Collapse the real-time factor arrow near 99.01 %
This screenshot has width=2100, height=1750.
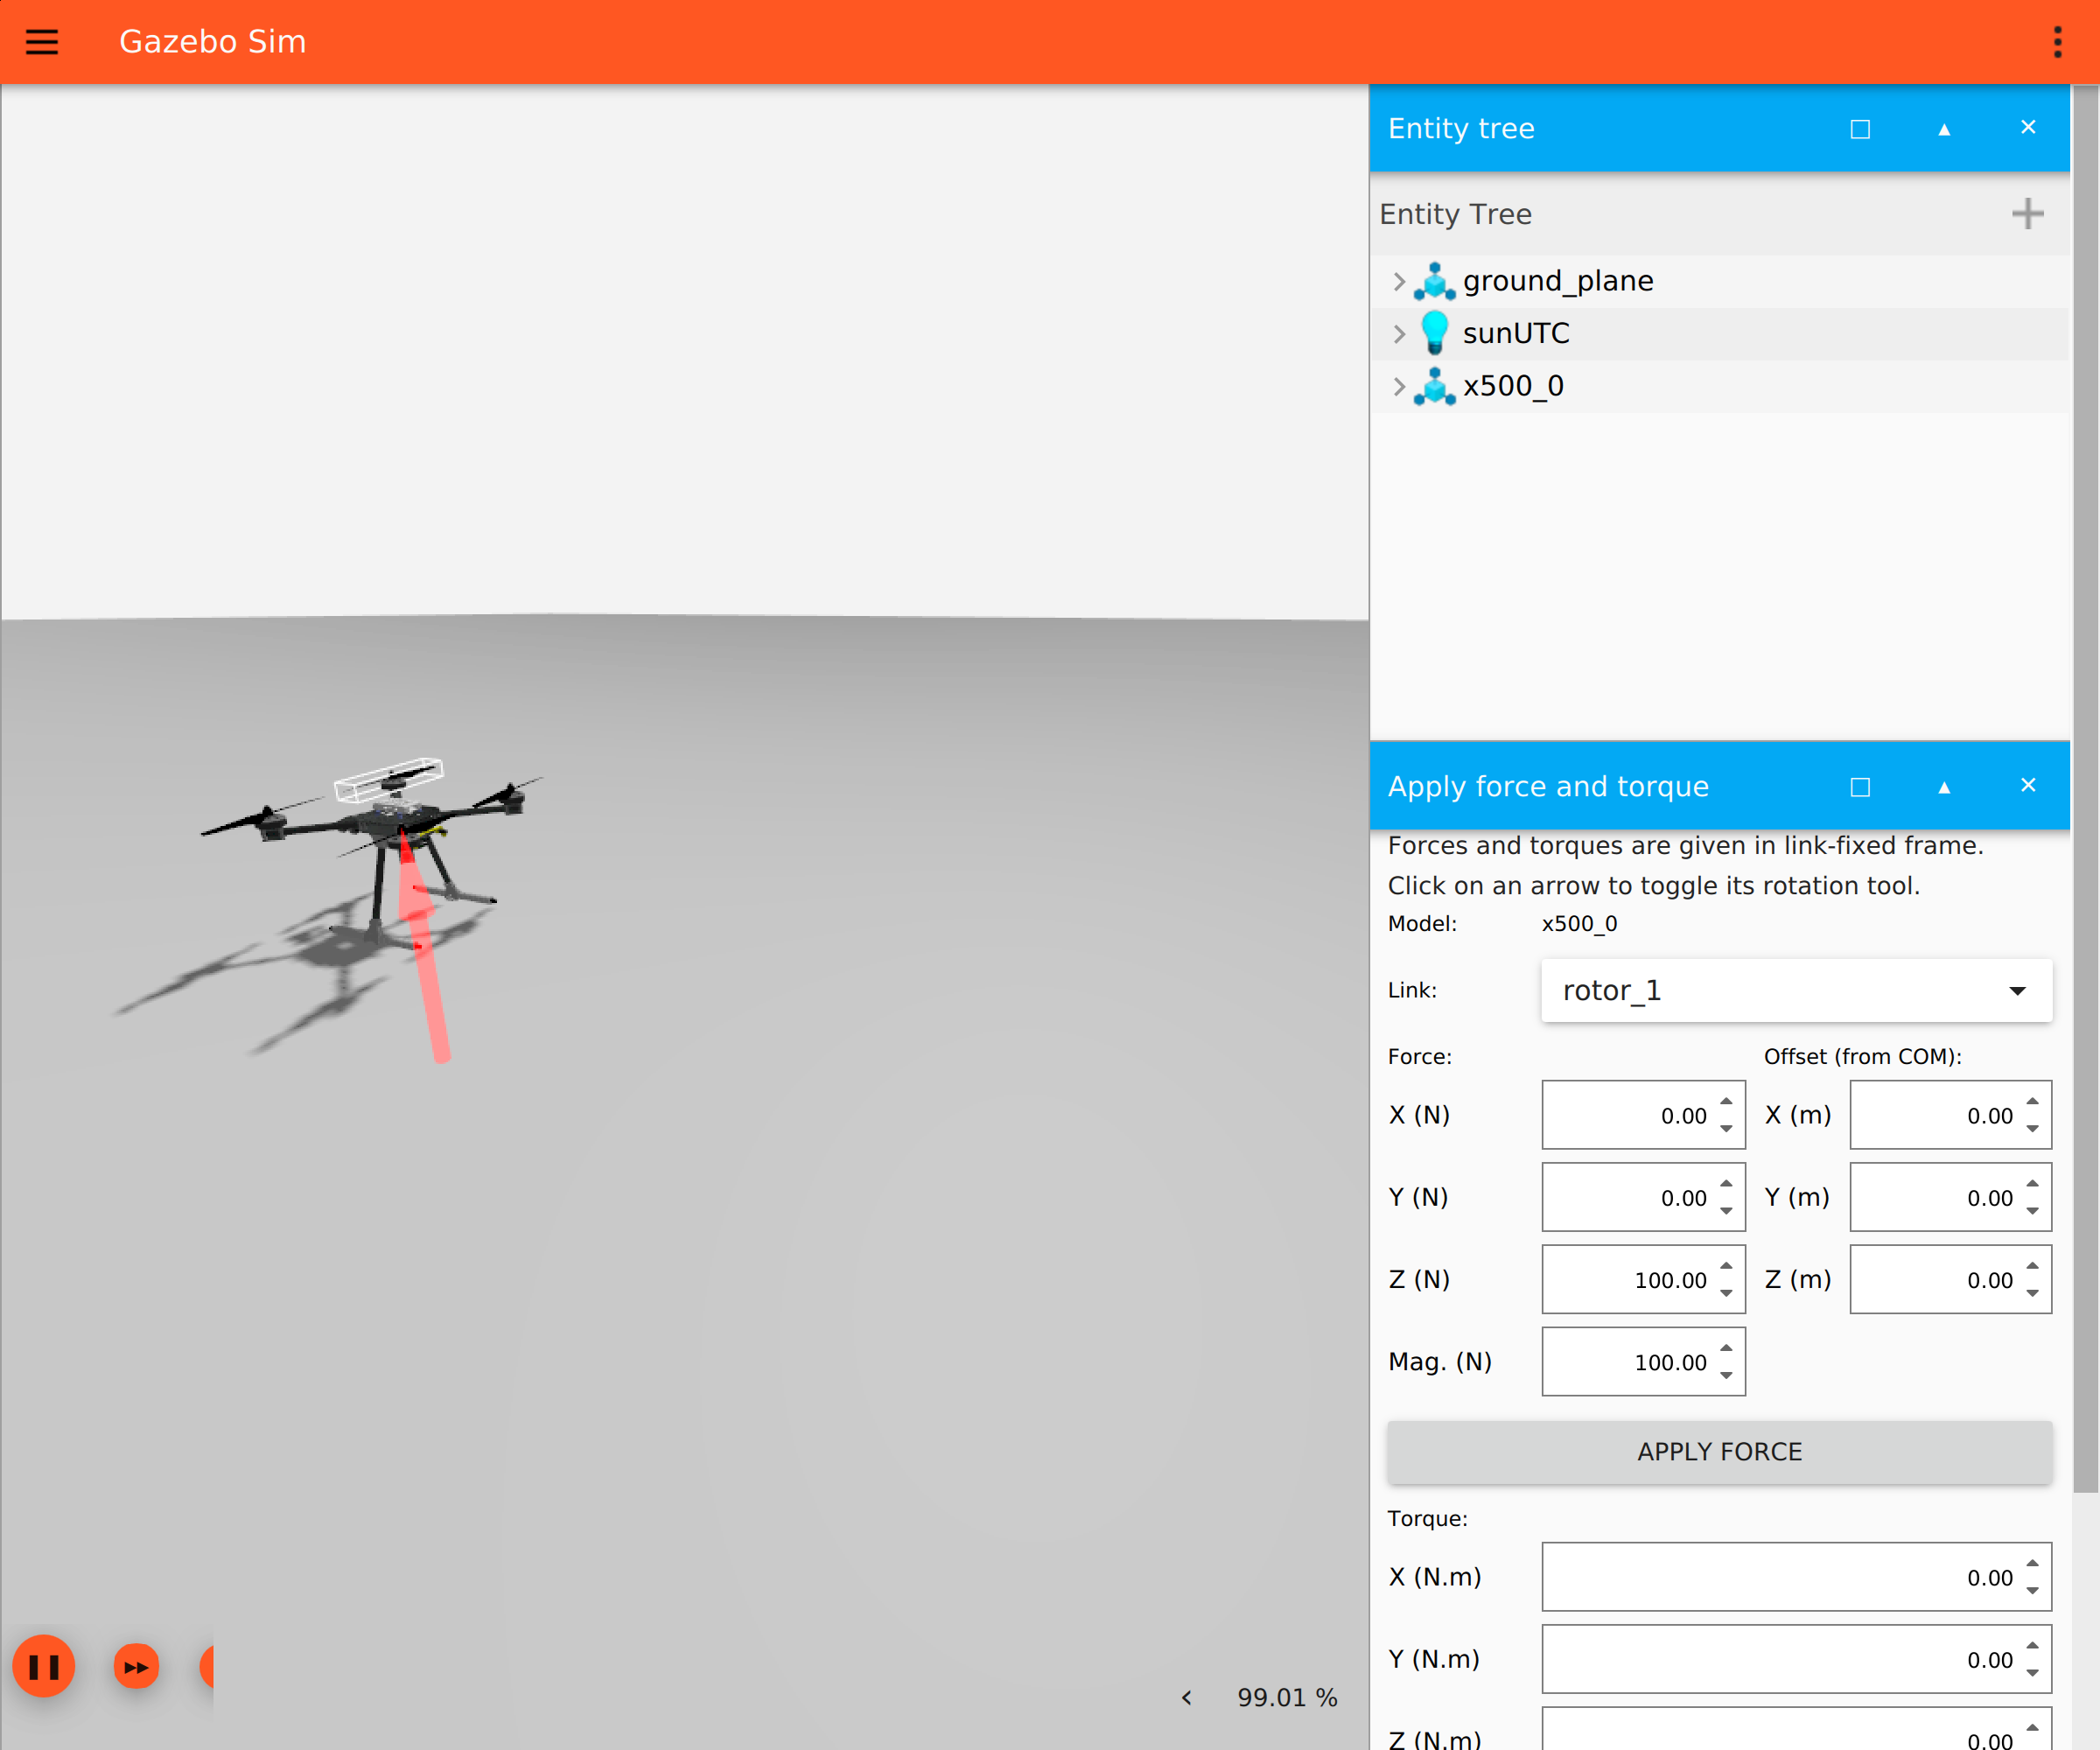(1186, 1697)
